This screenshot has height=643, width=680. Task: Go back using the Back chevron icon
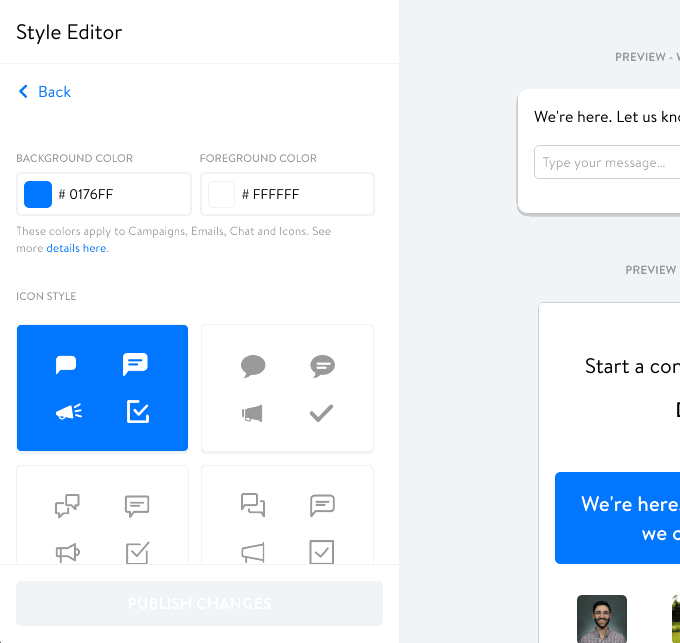pyautogui.click(x=23, y=91)
